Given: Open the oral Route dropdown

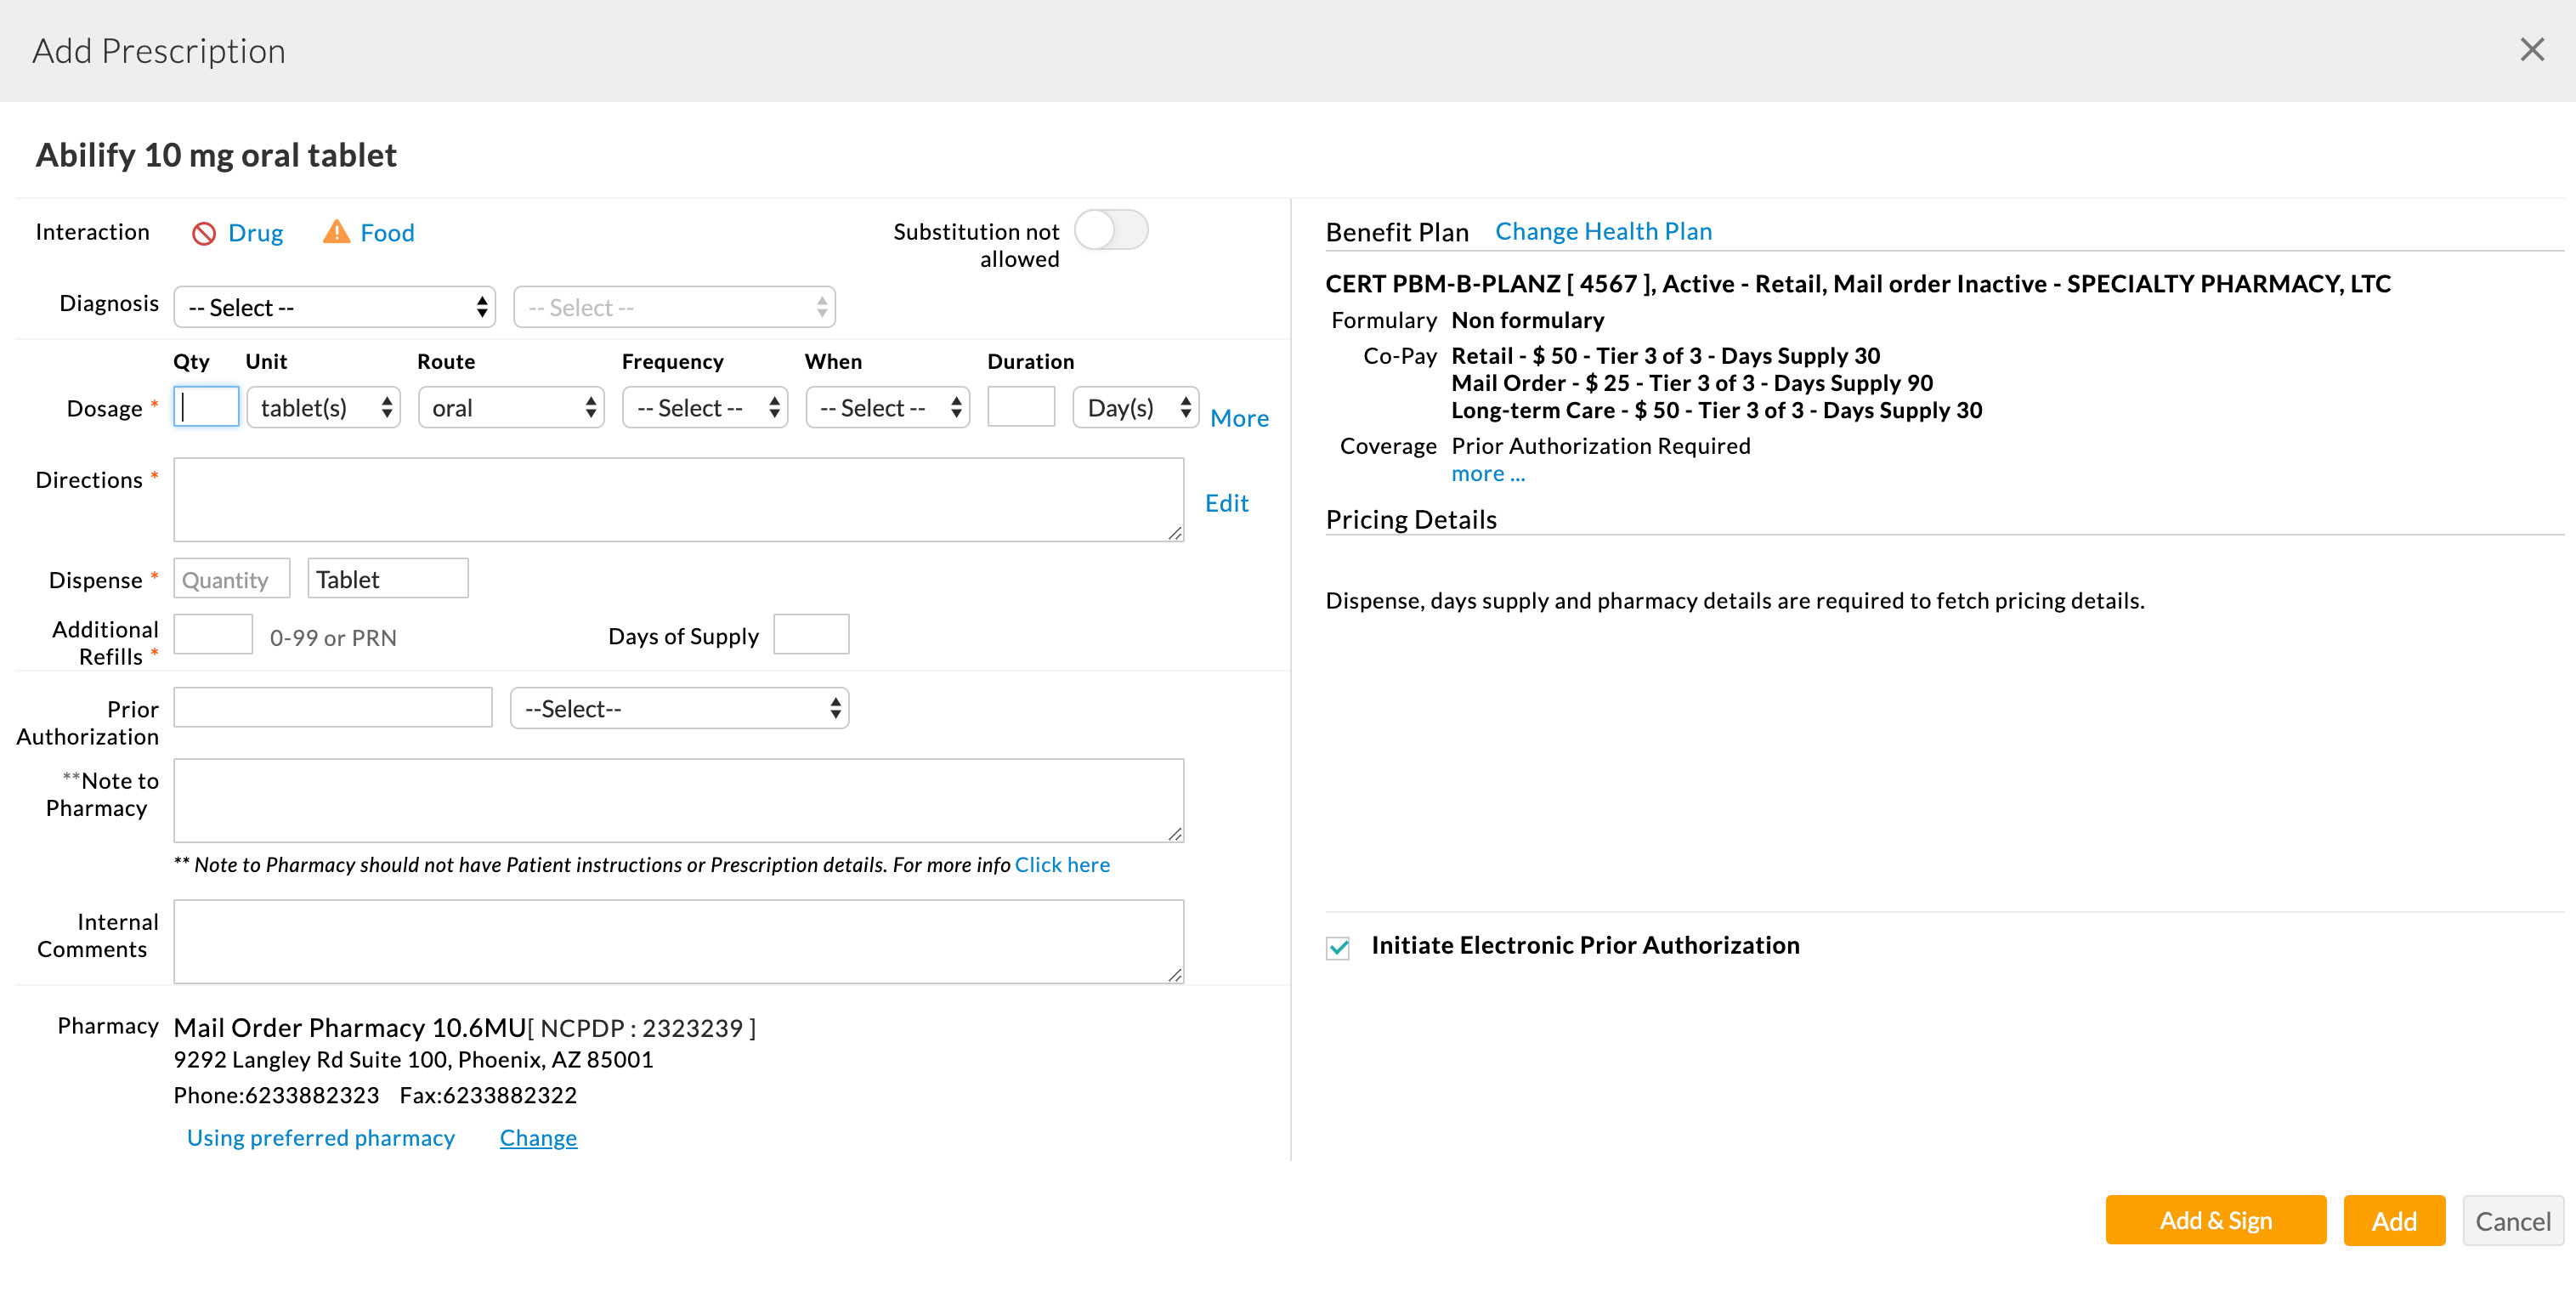Looking at the screenshot, I should pos(511,408).
